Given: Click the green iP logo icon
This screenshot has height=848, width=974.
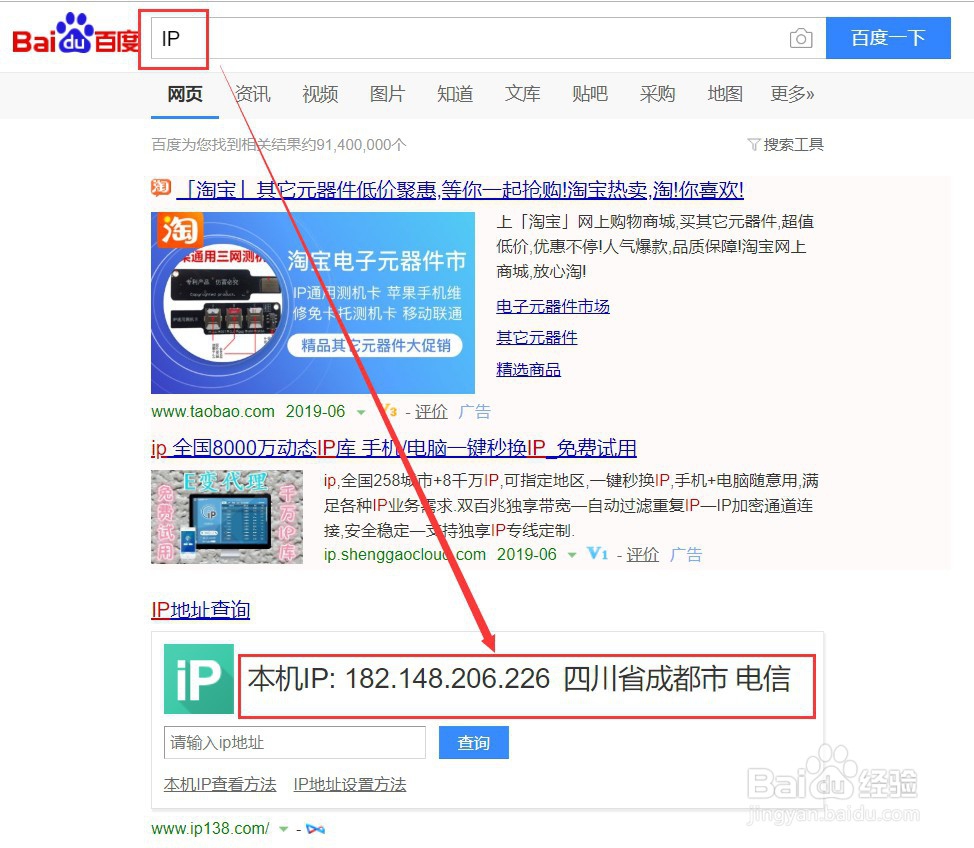Looking at the screenshot, I should coord(199,678).
